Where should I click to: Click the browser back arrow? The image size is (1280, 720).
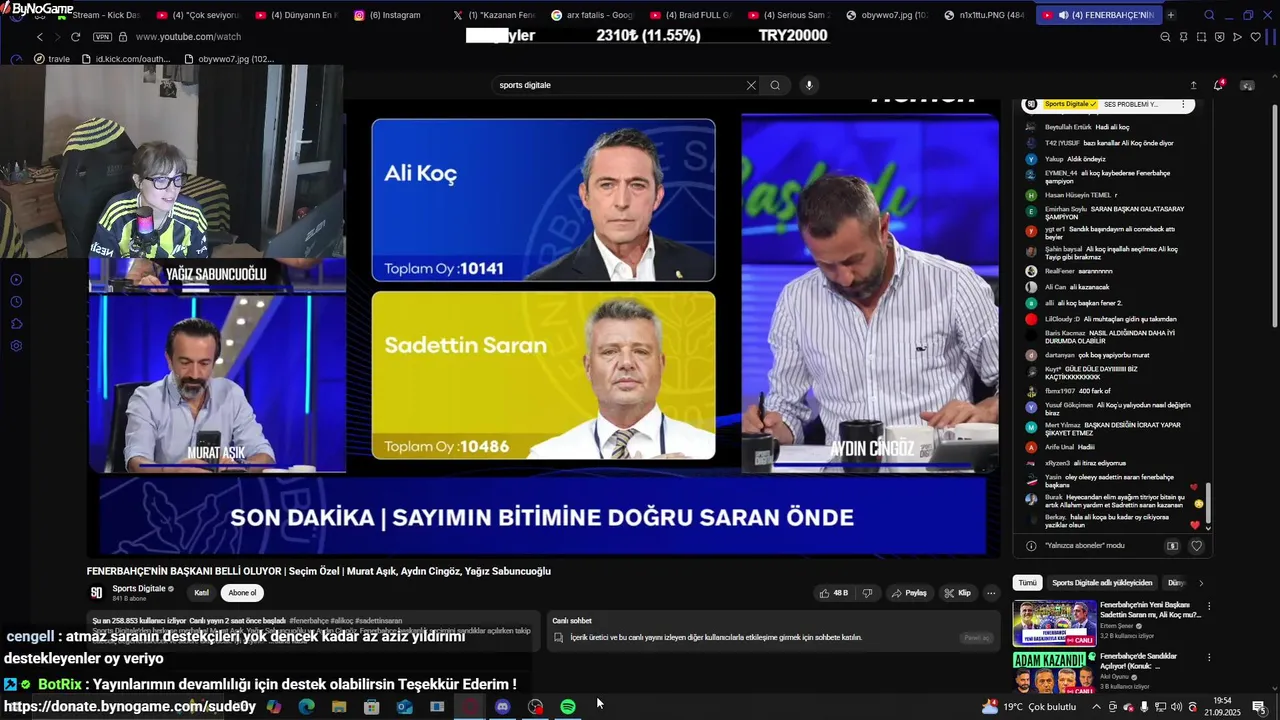pyautogui.click(x=40, y=37)
